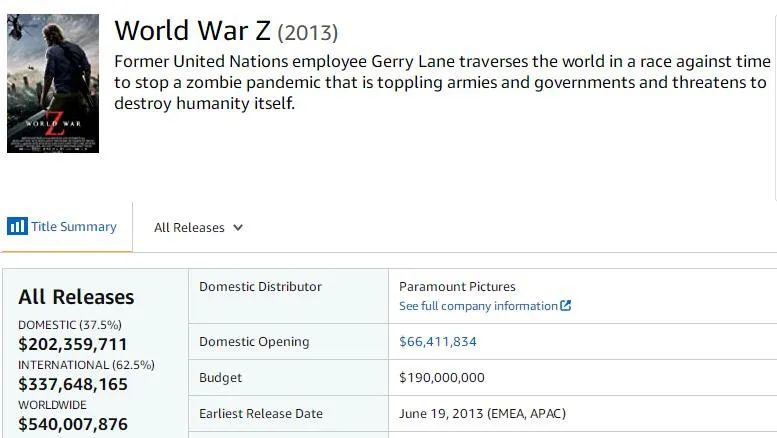
Task: Click the movie synopsis paragraph
Action: (x=442, y=82)
